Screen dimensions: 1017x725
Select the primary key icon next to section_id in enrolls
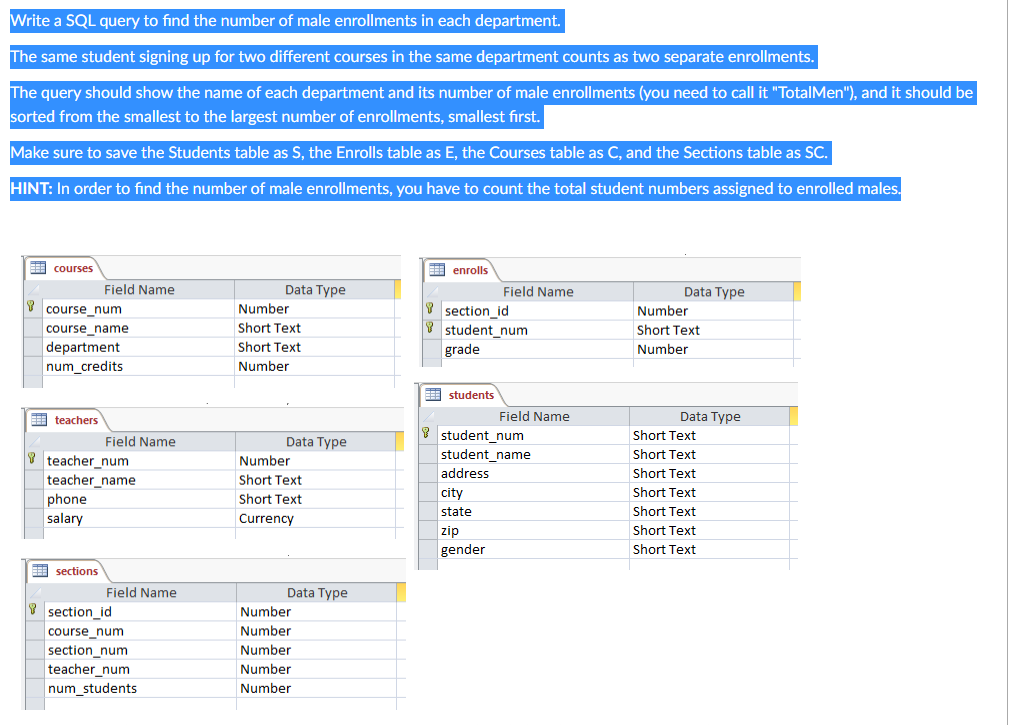(x=430, y=310)
